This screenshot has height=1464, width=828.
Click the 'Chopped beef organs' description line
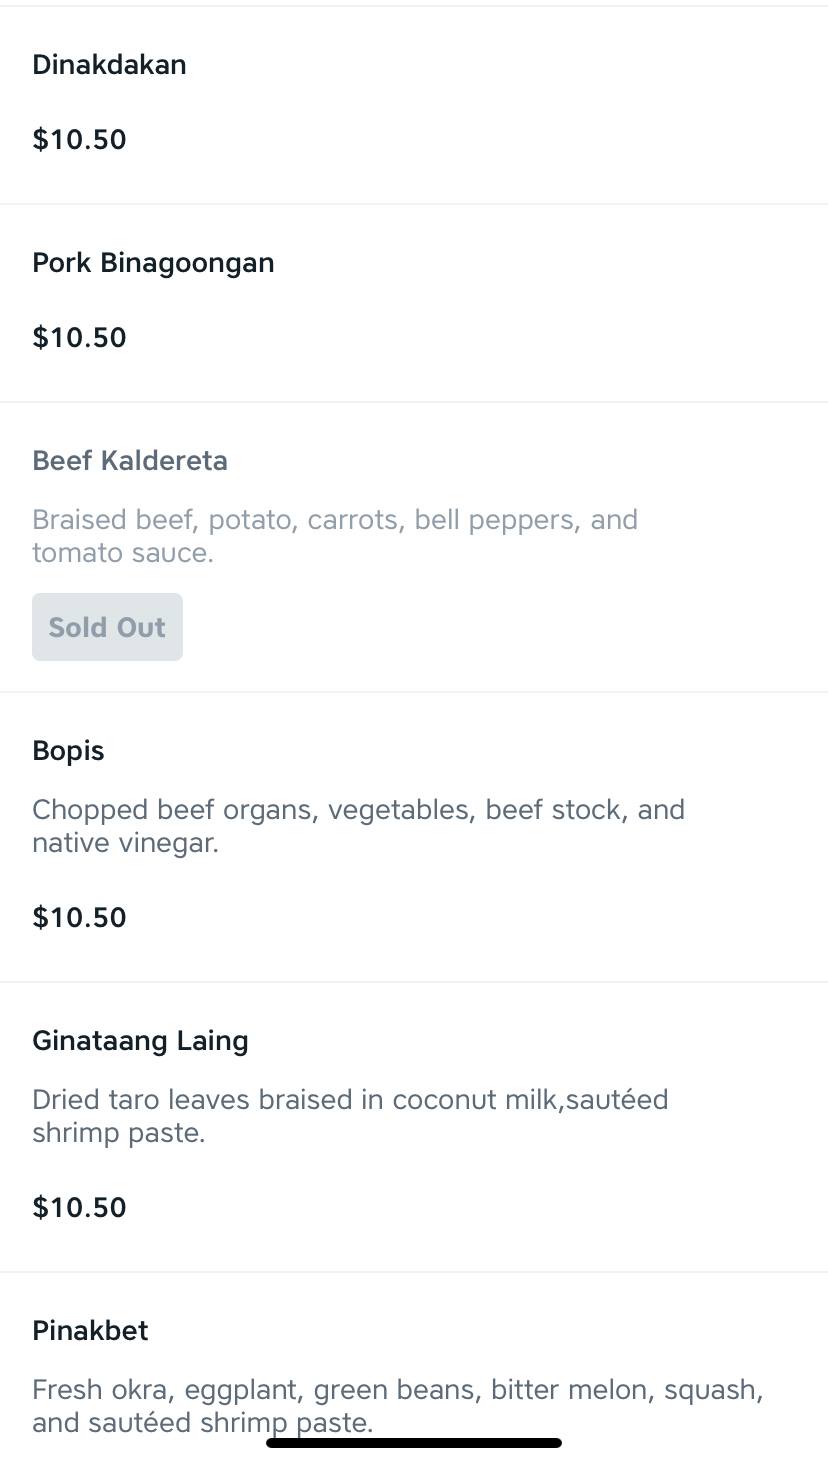pos(358,810)
